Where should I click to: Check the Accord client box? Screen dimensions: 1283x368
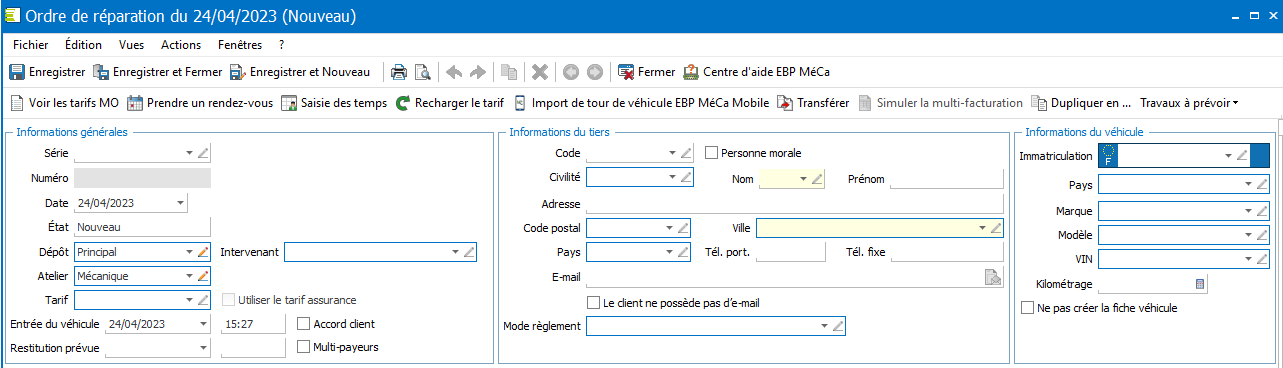click(304, 324)
